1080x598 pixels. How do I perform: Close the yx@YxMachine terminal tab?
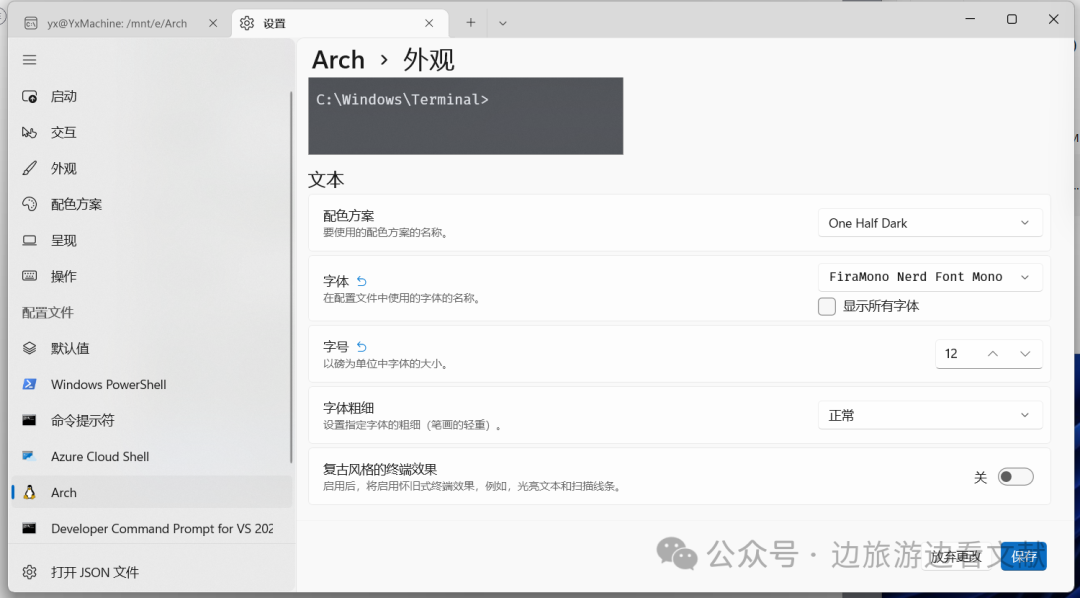pyautogui.click(x=213, y=23)
